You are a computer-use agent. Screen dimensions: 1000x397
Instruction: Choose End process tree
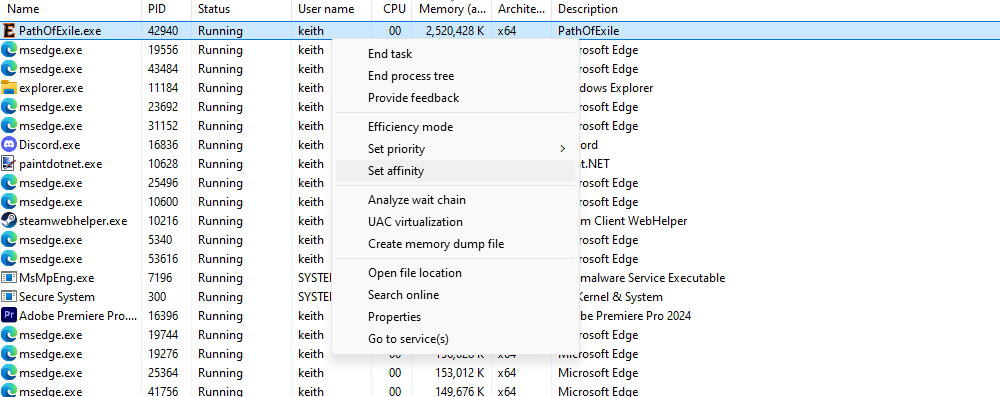point(455,76)
